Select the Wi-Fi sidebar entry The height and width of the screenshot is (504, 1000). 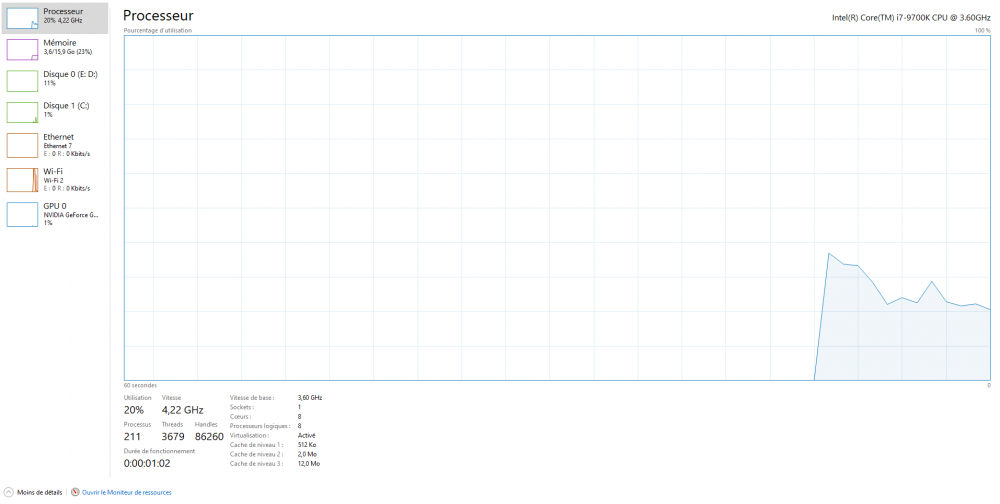[54, 180]
